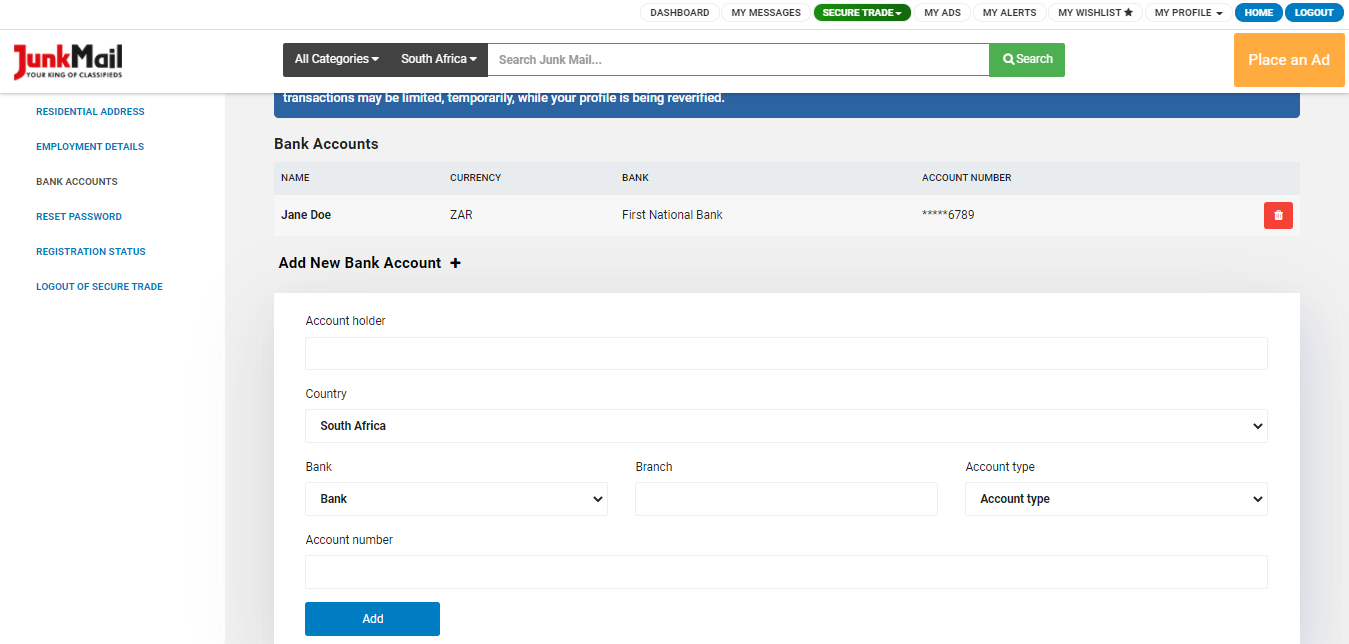Change the South Africa location selector

point(437,59)
